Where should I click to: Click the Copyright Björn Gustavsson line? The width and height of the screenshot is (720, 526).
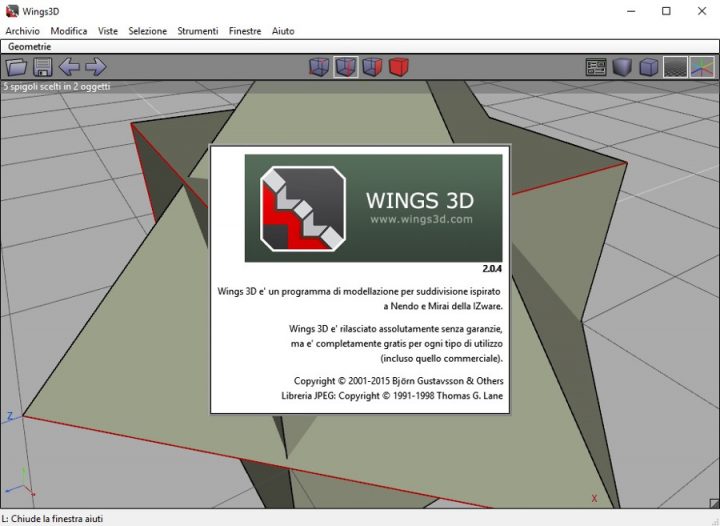click(399, 381)
